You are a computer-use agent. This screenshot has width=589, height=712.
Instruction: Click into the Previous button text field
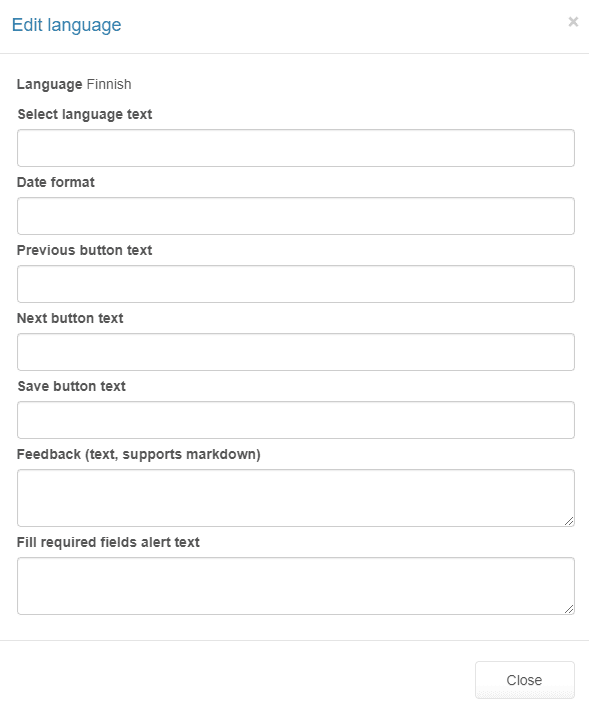click(296, 284)
